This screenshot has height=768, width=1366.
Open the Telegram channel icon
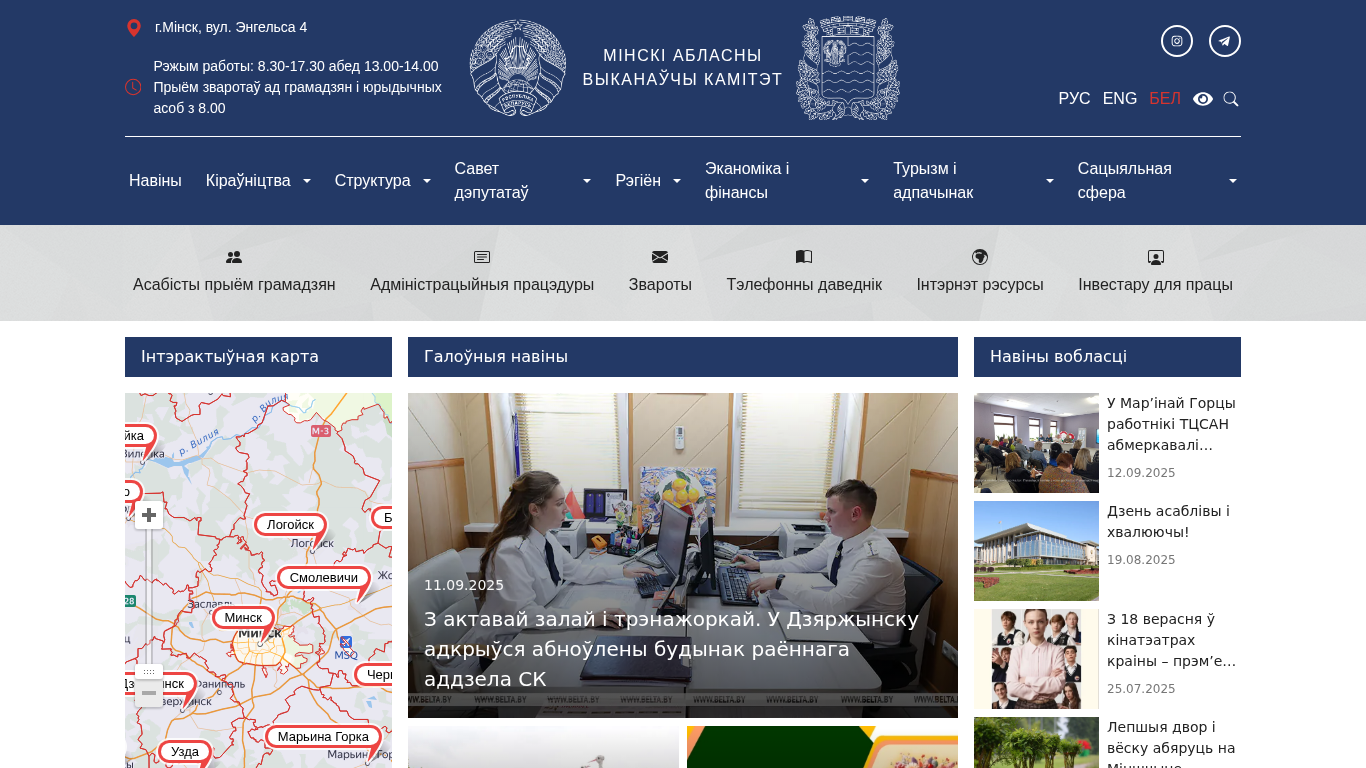1225,41
